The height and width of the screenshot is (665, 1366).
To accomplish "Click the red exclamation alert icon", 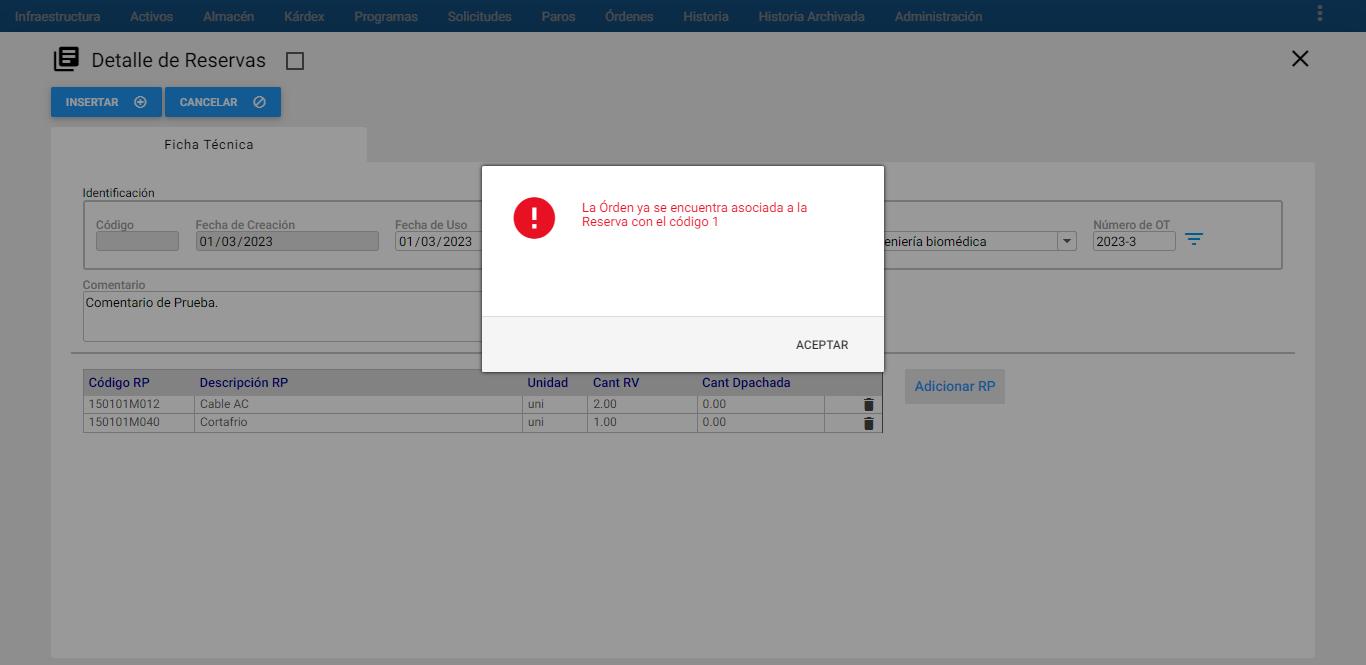I will pos(534,217).
